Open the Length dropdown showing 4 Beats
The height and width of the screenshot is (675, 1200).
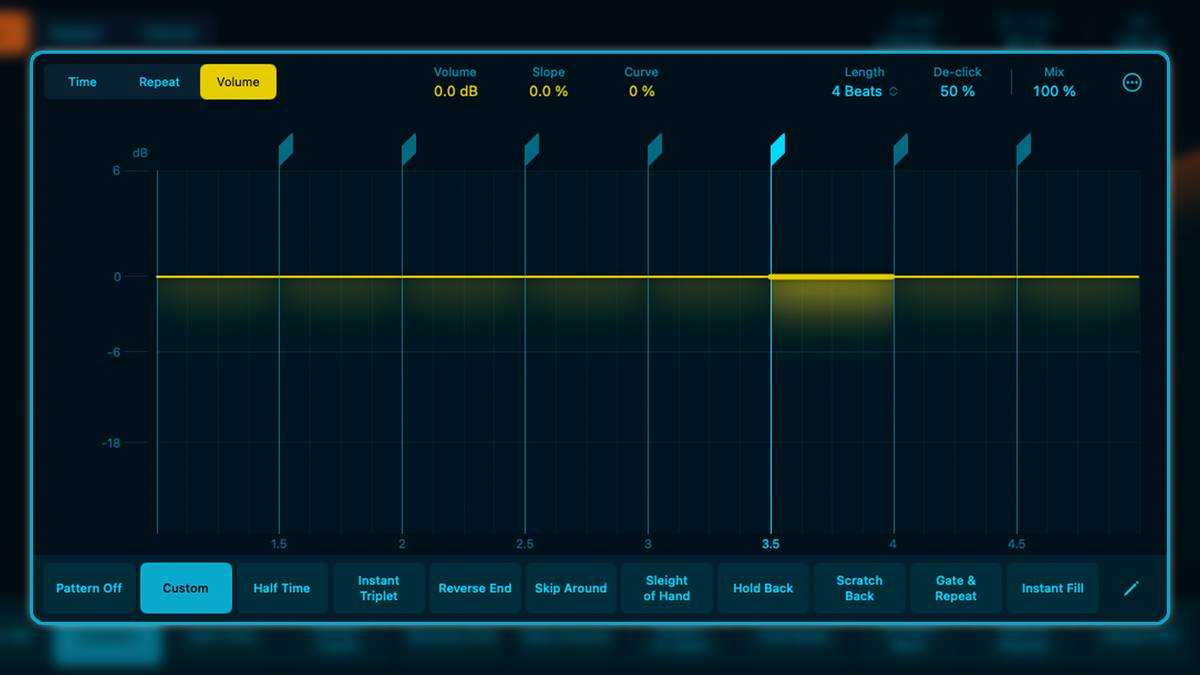click(x=862, y=91)
